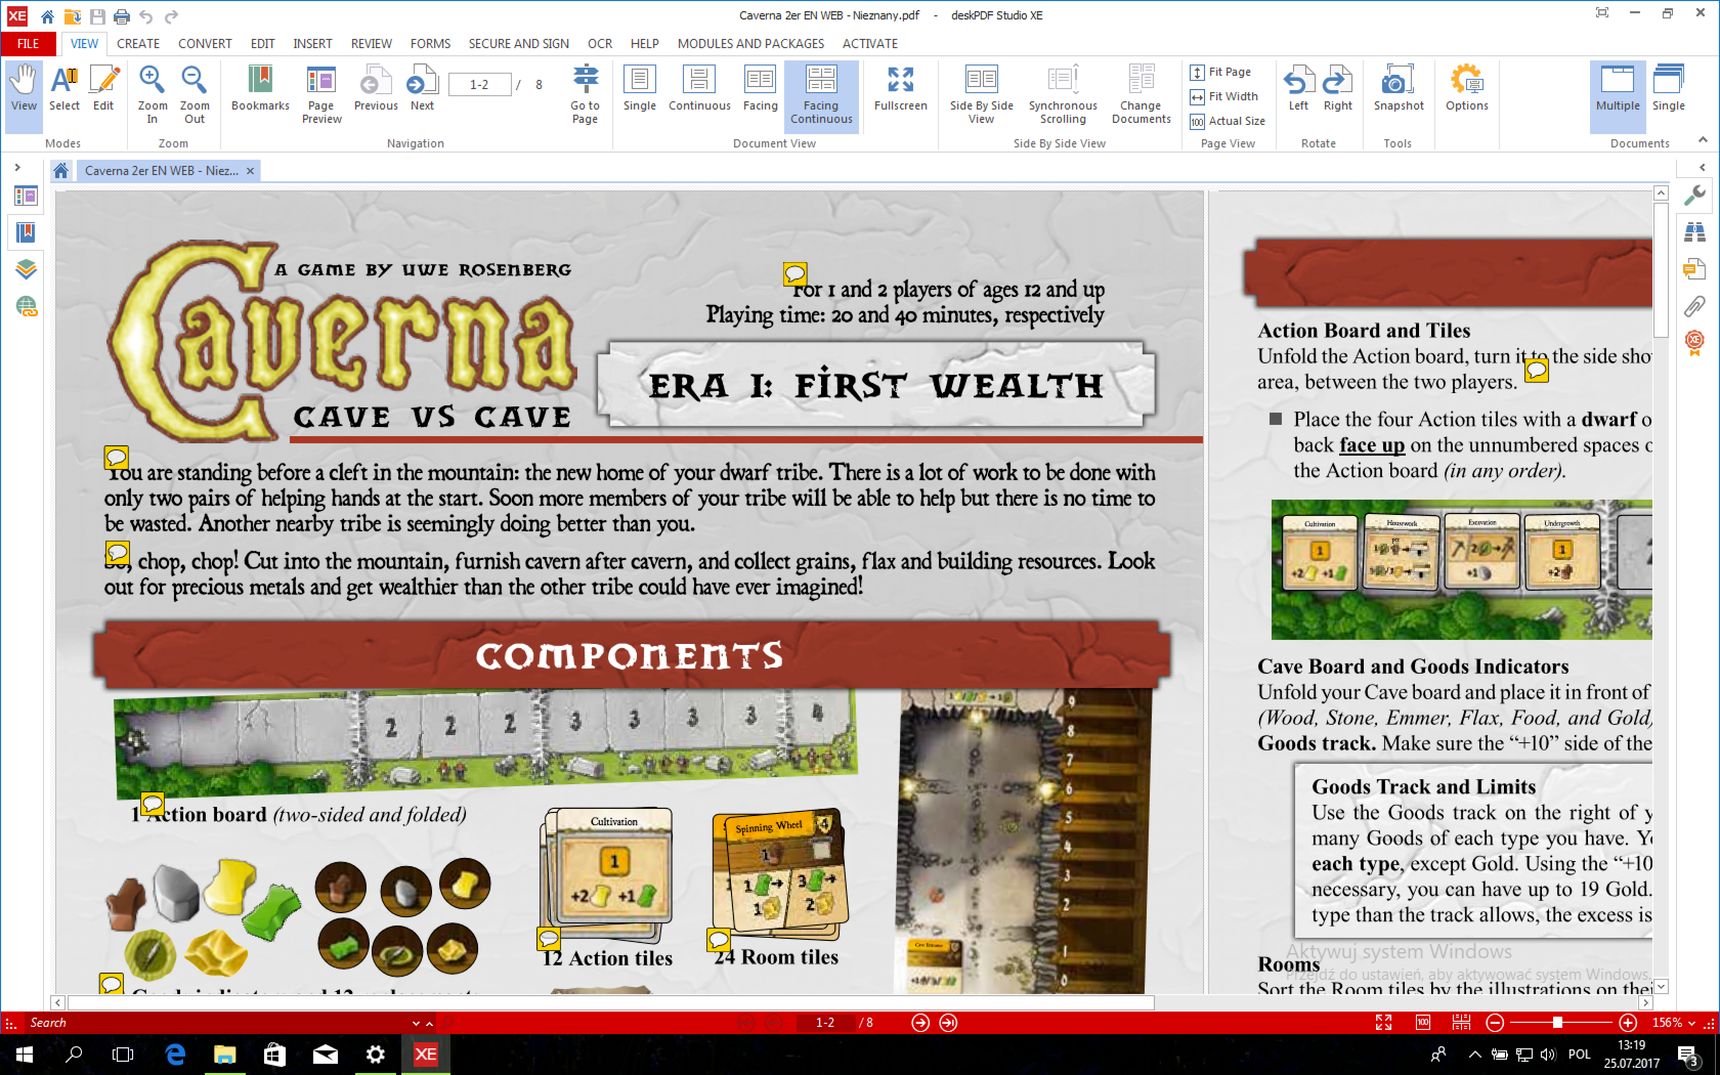1720x1075 pixels.
Task: Open Page Preview in the ribbon
Action: coord(321,95)
